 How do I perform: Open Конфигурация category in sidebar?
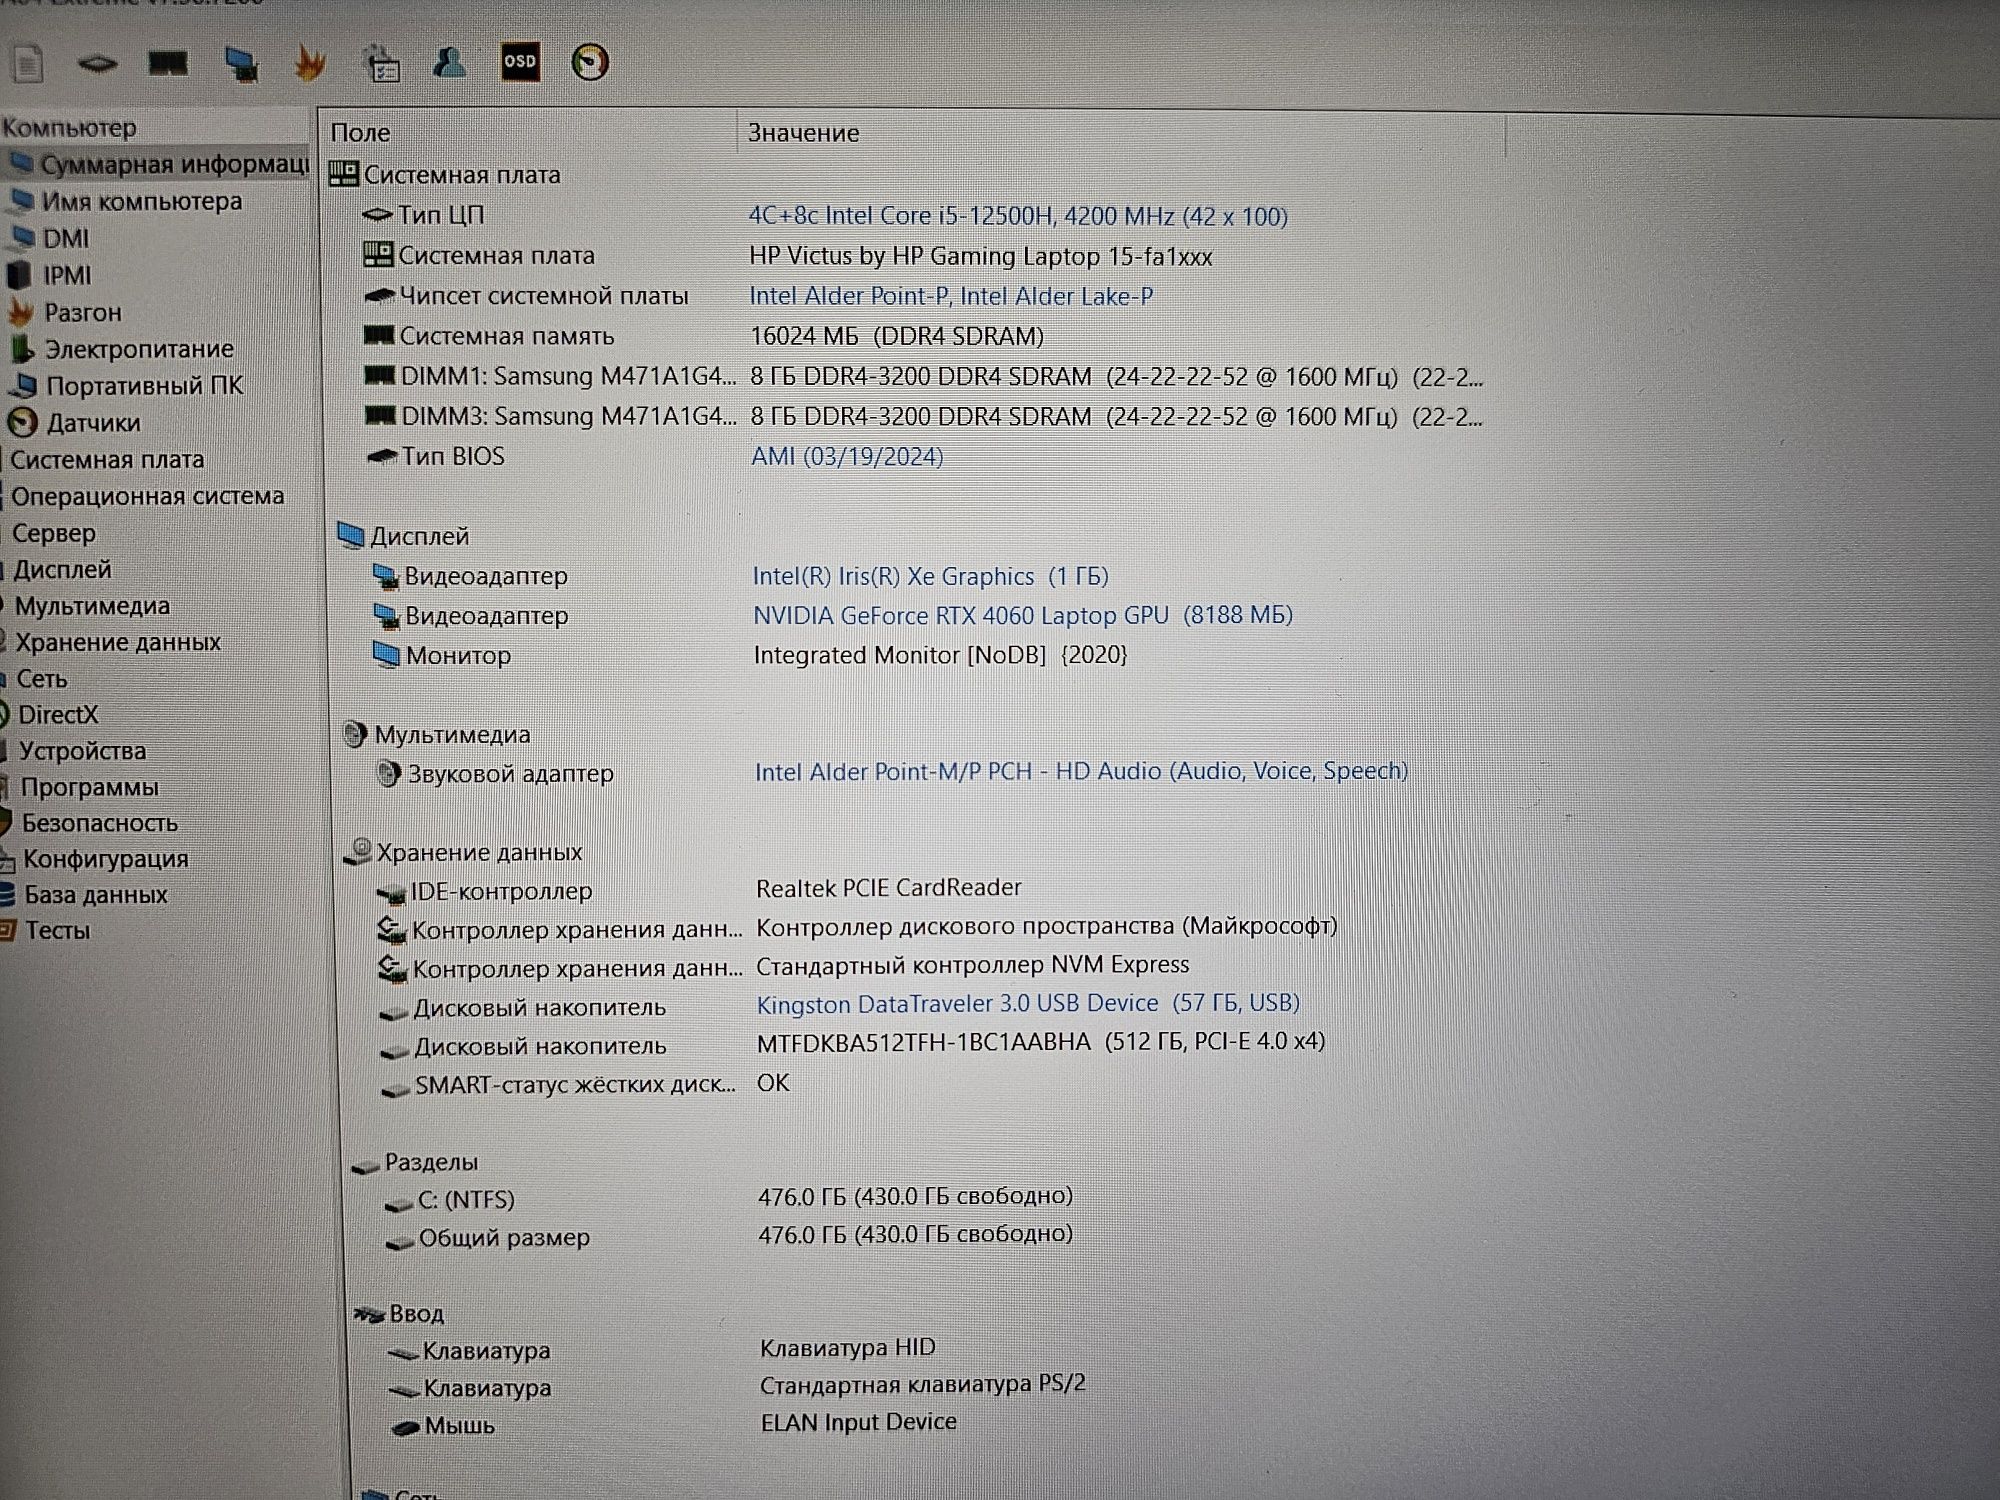click(x=104, y=859)
